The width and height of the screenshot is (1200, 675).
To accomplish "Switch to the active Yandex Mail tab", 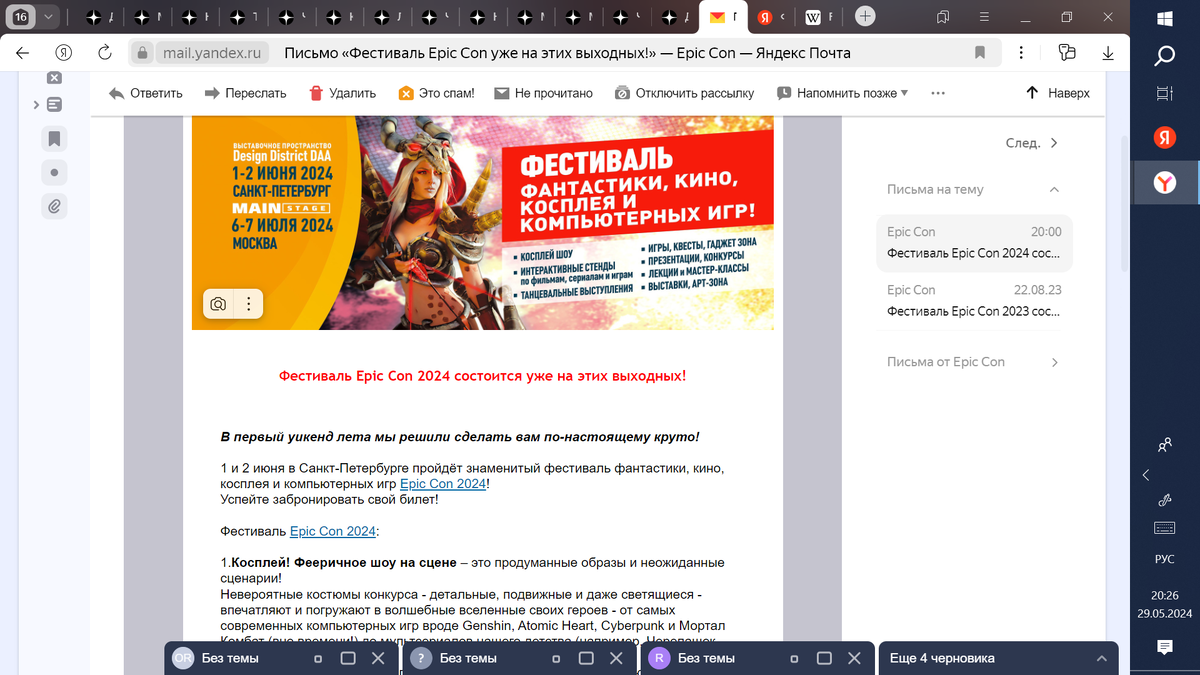I will click(x=724, y=17).
